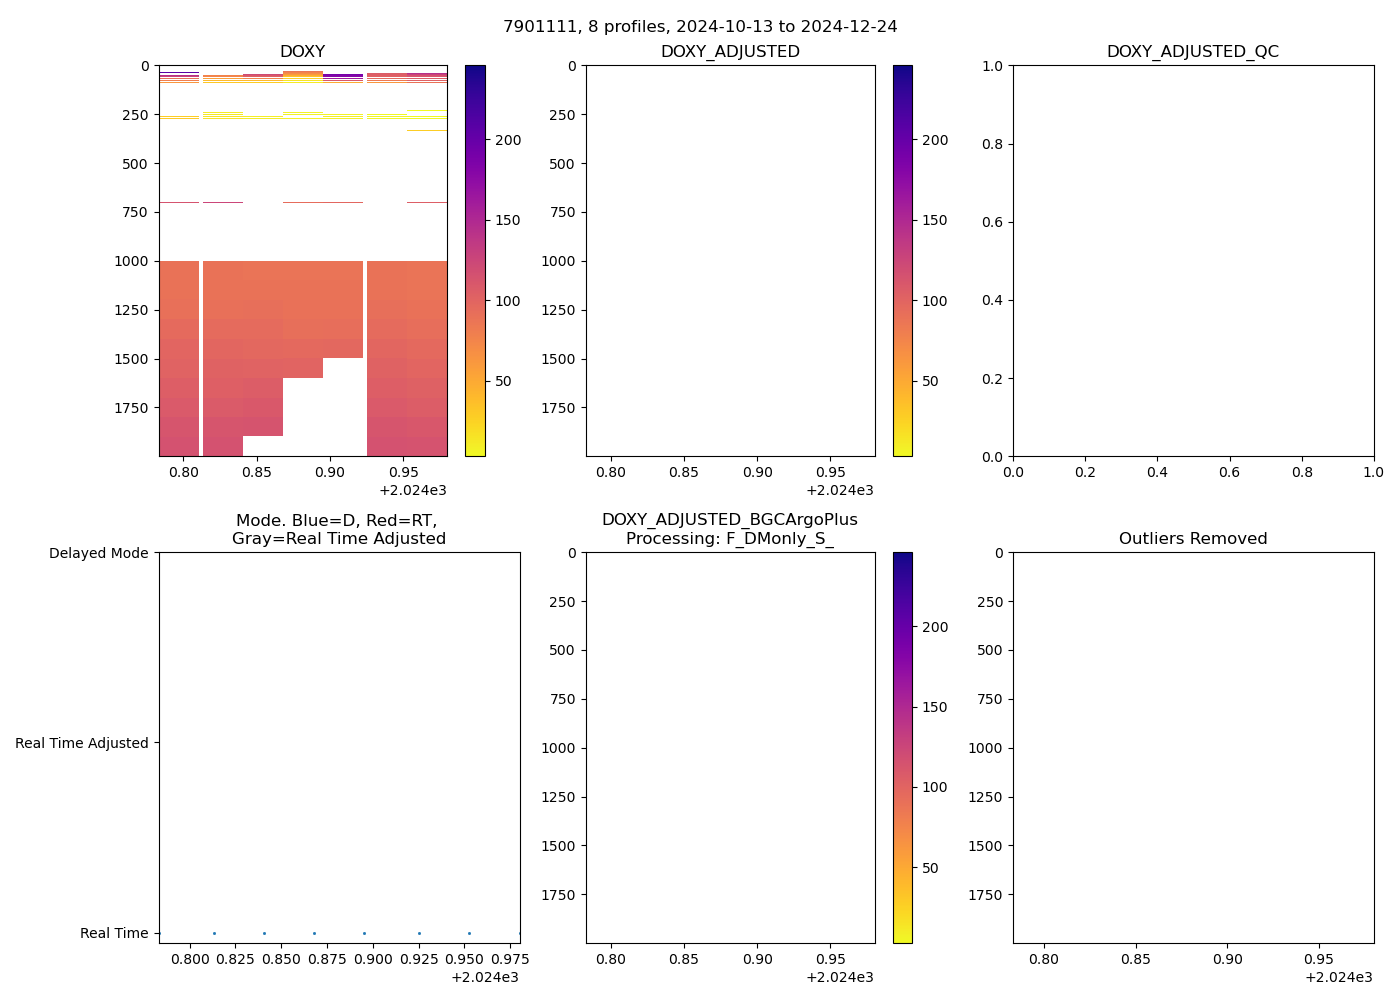Viewport: 1400px width, 1000px height.
Task: Click the Delayed Mode y-axis label
Action: click(x=98, y=553)
